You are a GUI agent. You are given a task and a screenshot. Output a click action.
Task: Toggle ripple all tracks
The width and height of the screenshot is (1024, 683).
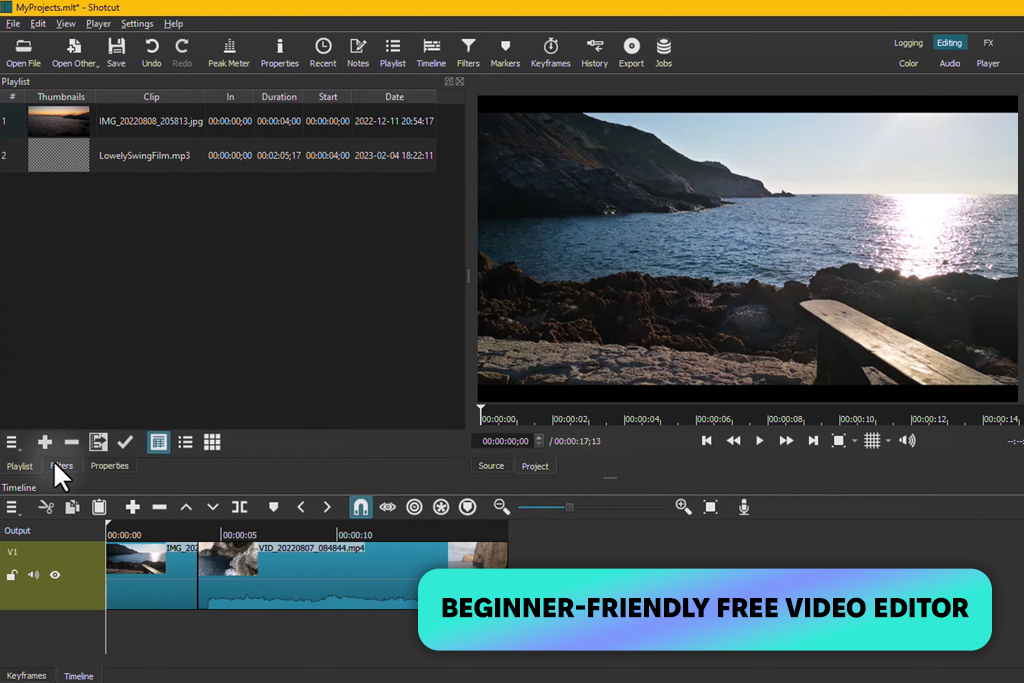click(x=441, y=507)
